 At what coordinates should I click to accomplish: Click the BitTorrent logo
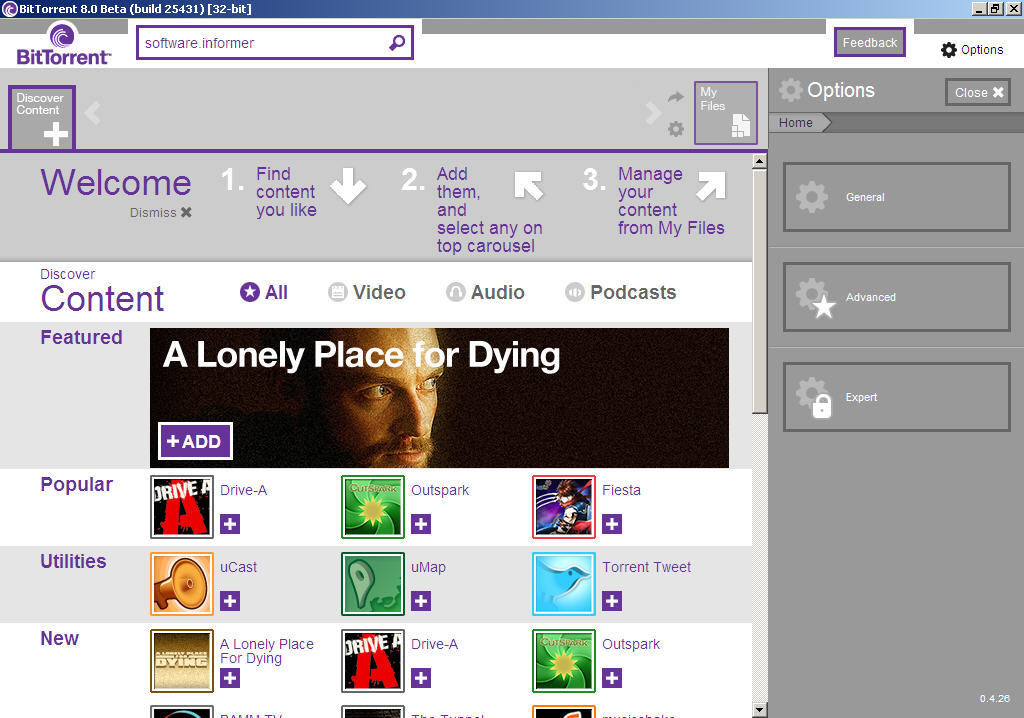(x=63, y=44)
